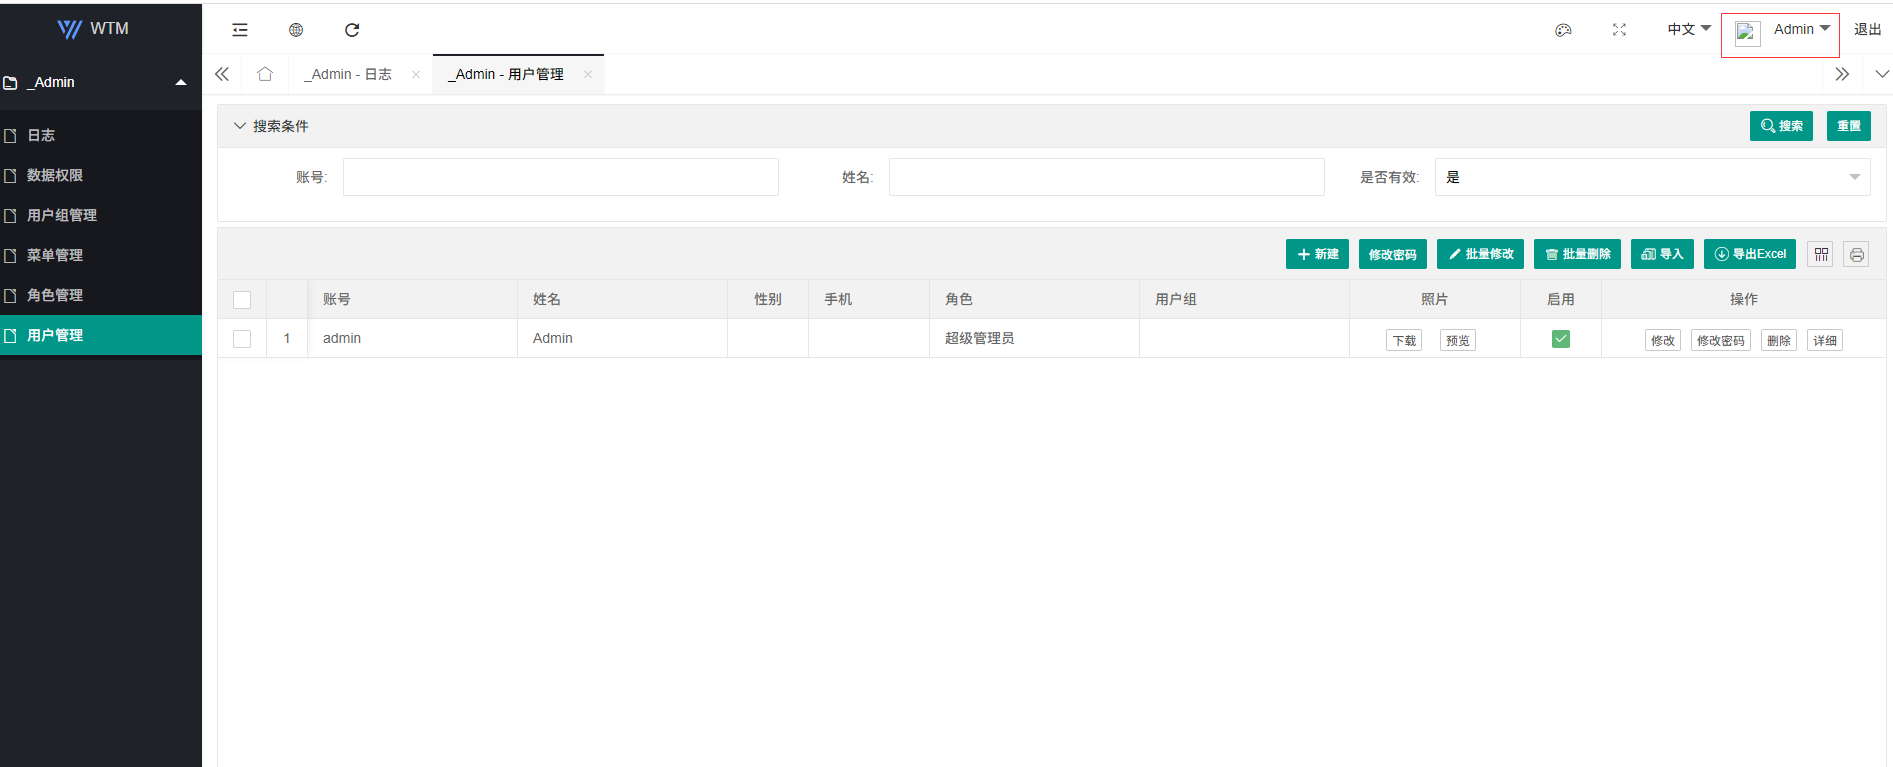Viewport: 1893px width, 767px height.
Task: Toggle the 启用 checkbox for admin
Action: click(x=1561, y=339)
